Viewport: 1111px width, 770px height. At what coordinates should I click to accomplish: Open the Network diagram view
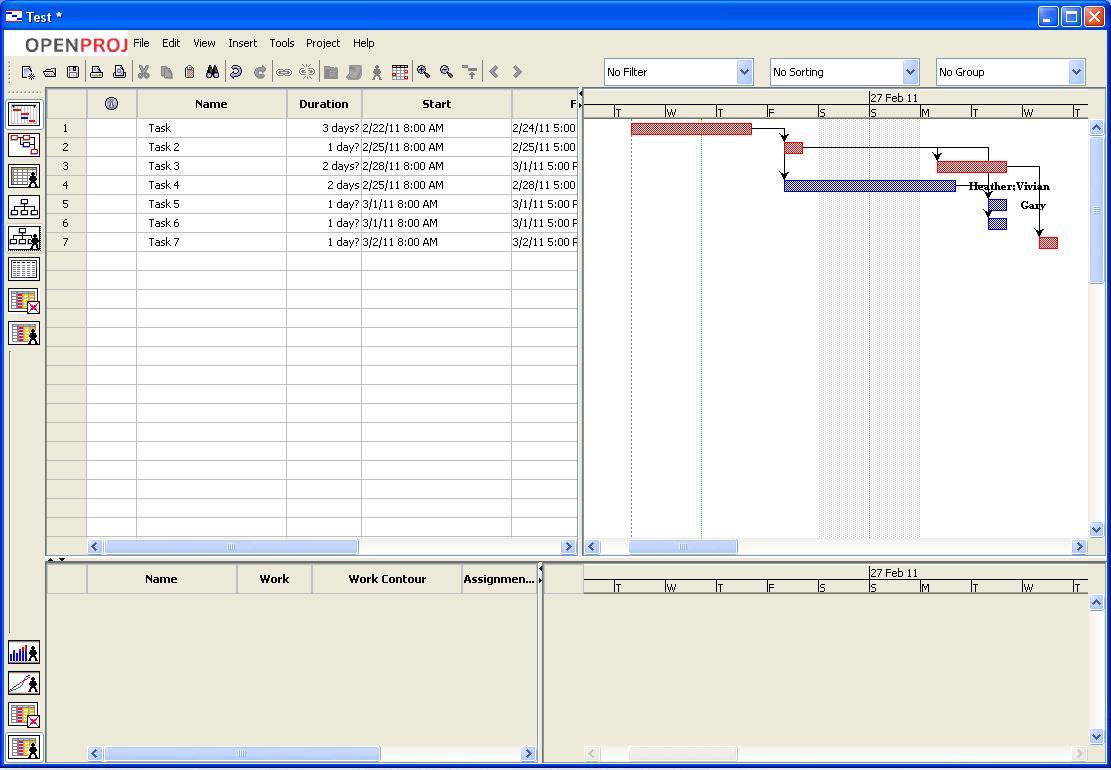pos(24,145)
